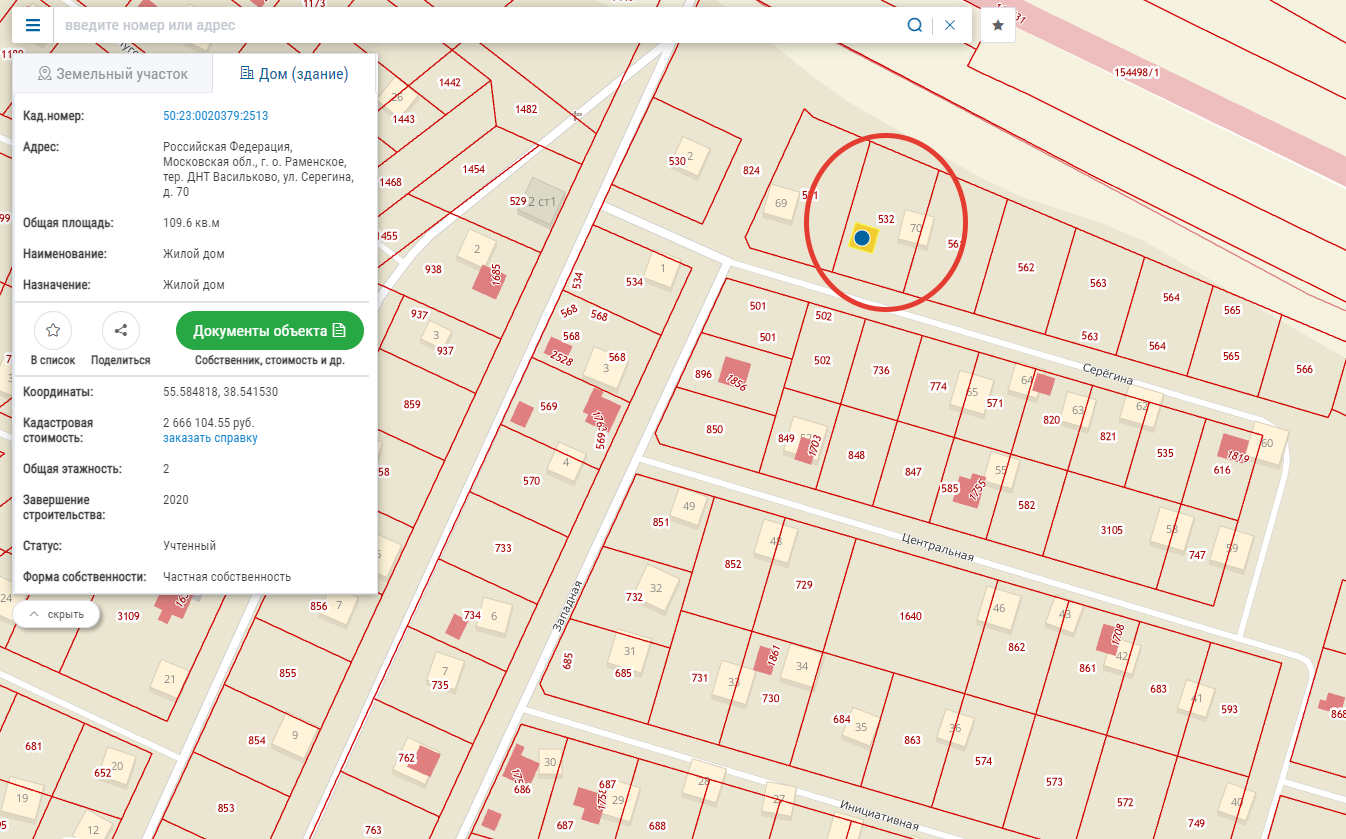Select parcel 729 on the map

[803, 585]
